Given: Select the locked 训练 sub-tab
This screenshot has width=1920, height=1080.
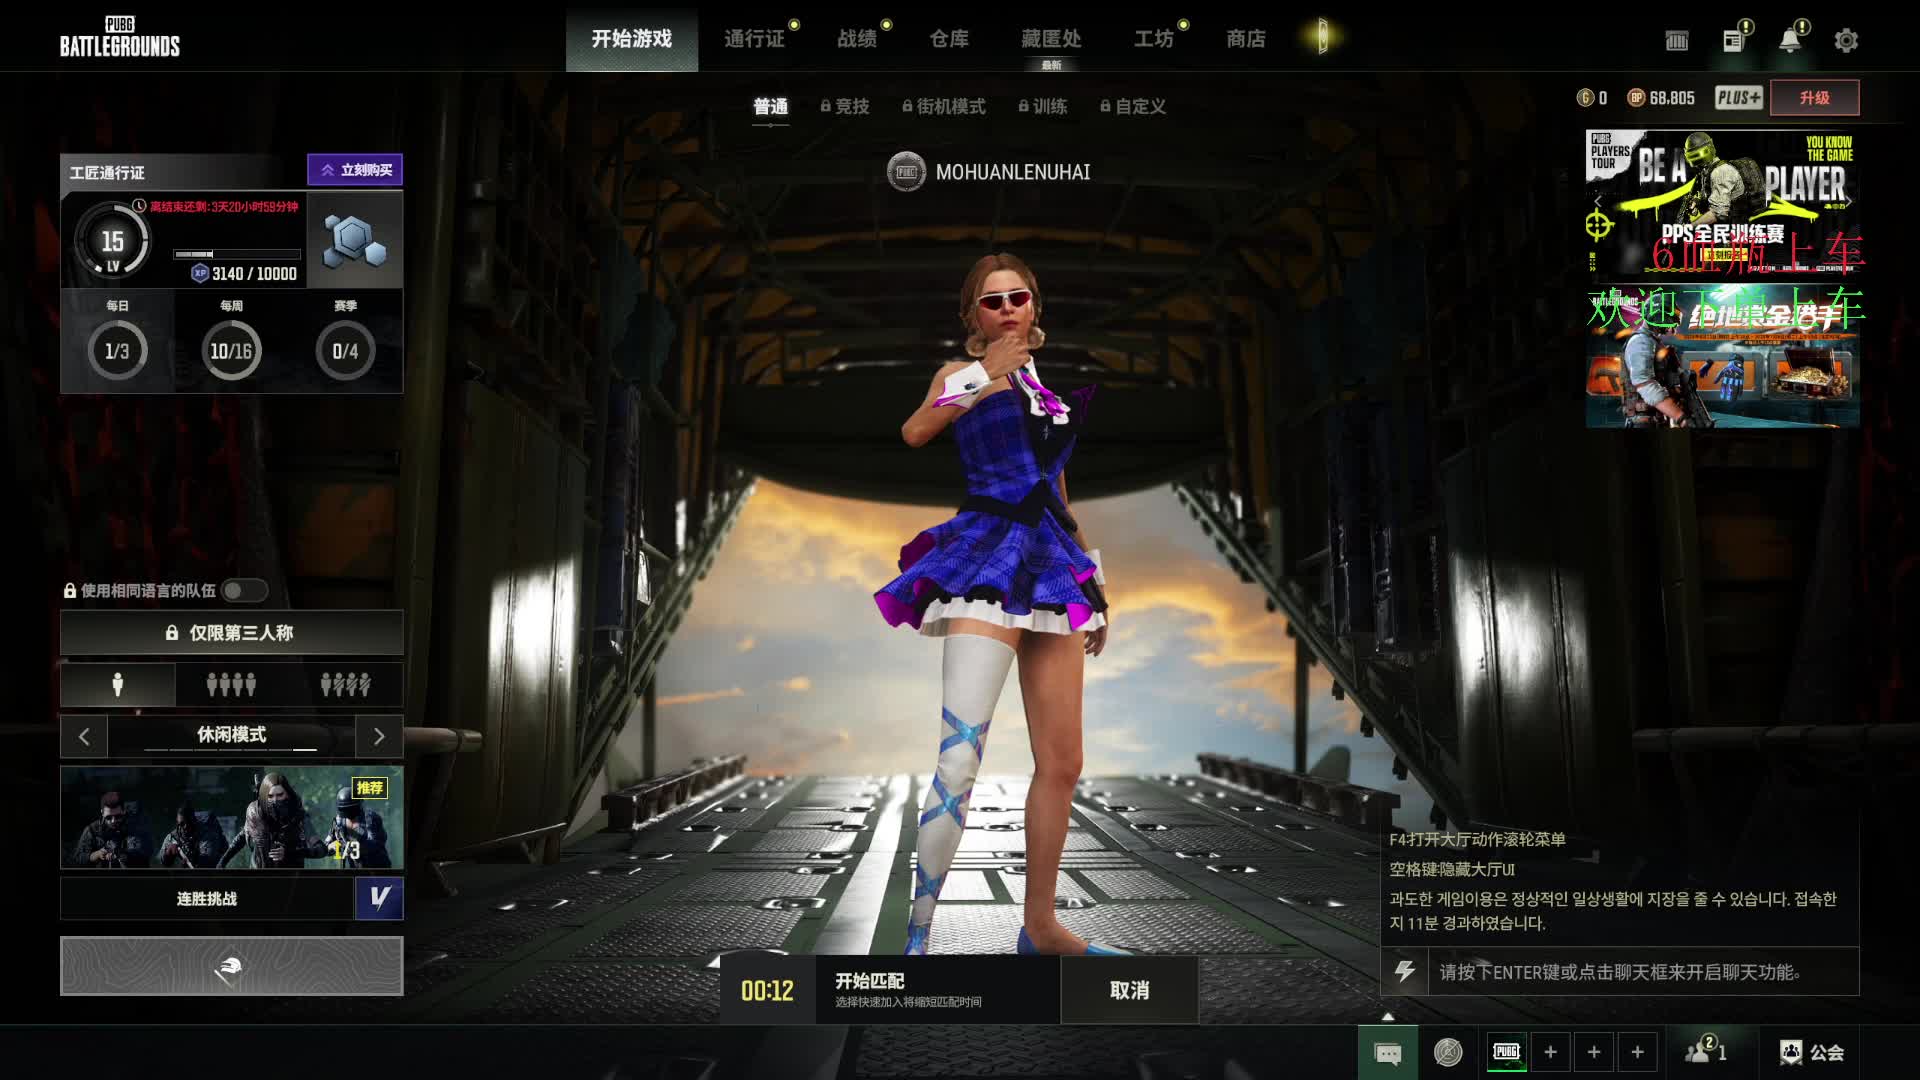Looking at the screenshot, I should (1043, 106).
